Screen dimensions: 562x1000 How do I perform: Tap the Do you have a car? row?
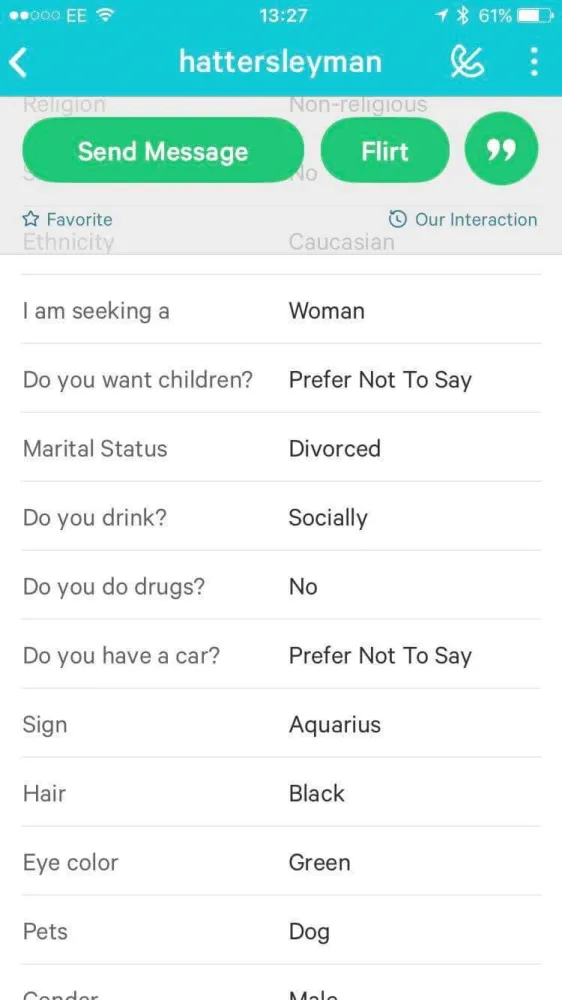[281, 654]
